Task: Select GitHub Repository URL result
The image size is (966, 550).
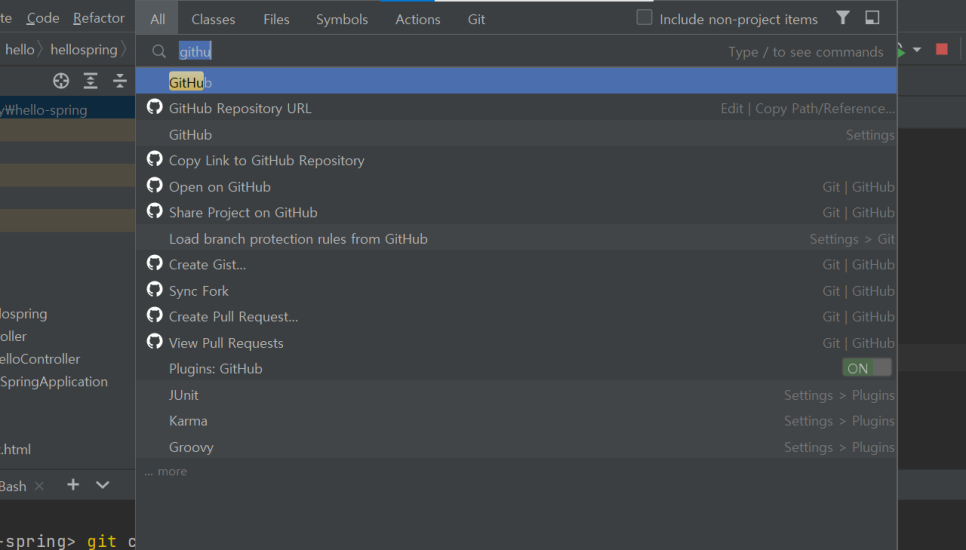Action: tap(516, 108)
